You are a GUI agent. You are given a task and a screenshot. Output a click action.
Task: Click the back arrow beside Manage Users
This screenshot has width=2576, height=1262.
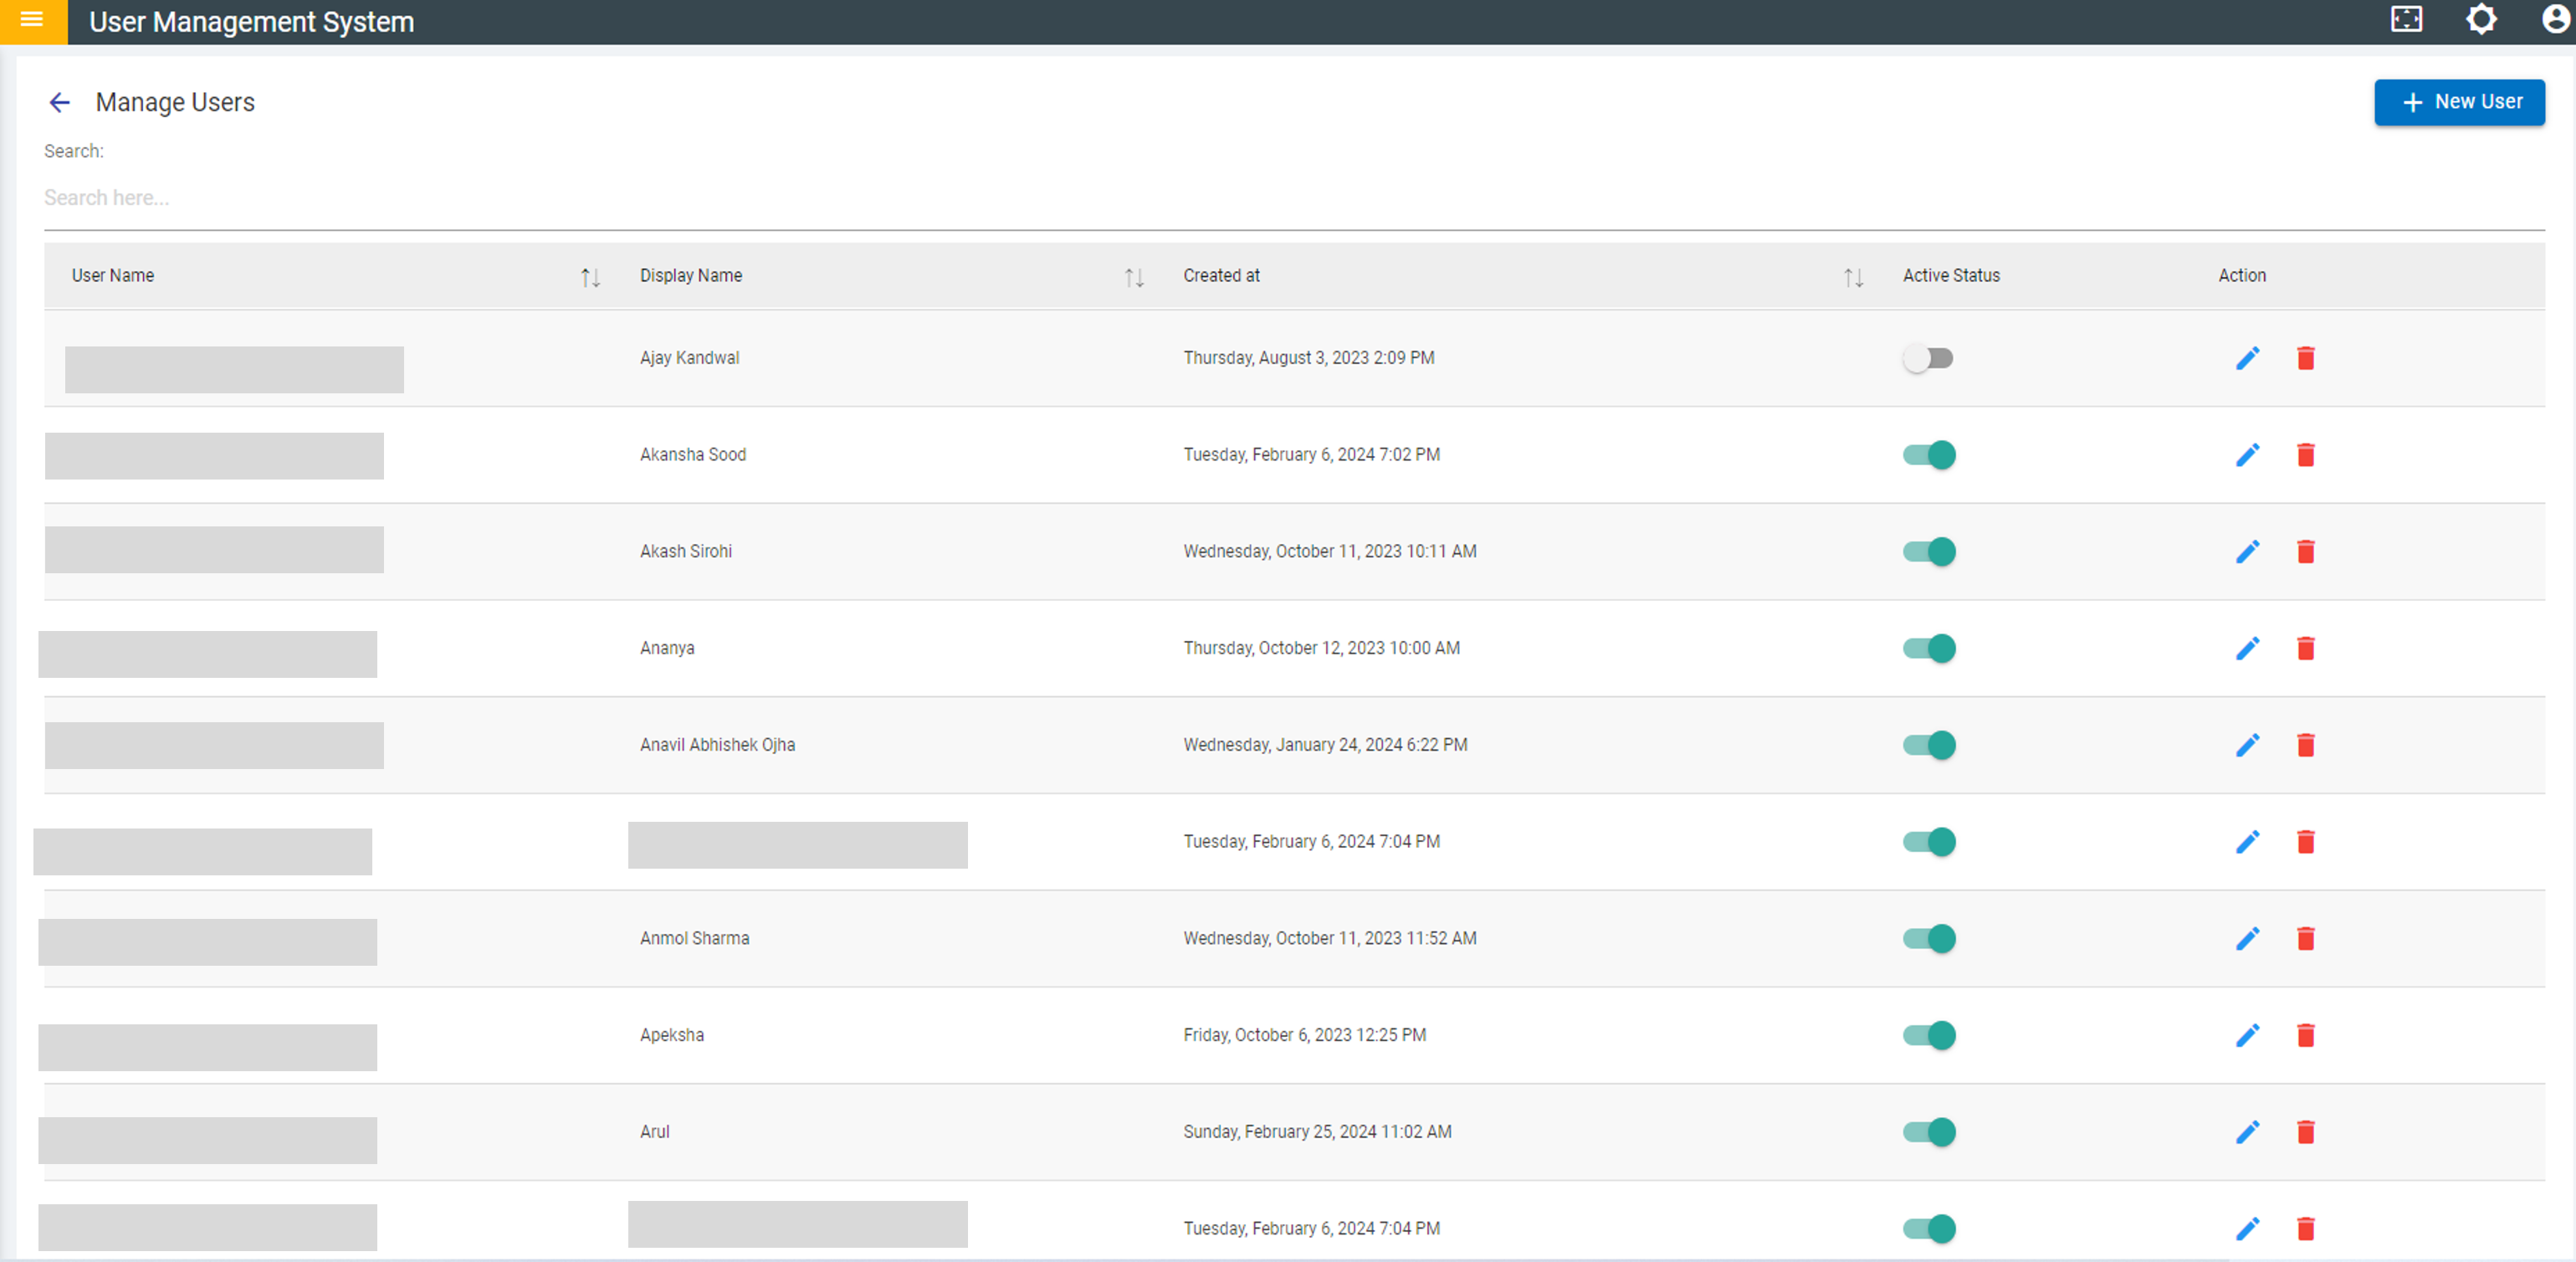[60, 102]
